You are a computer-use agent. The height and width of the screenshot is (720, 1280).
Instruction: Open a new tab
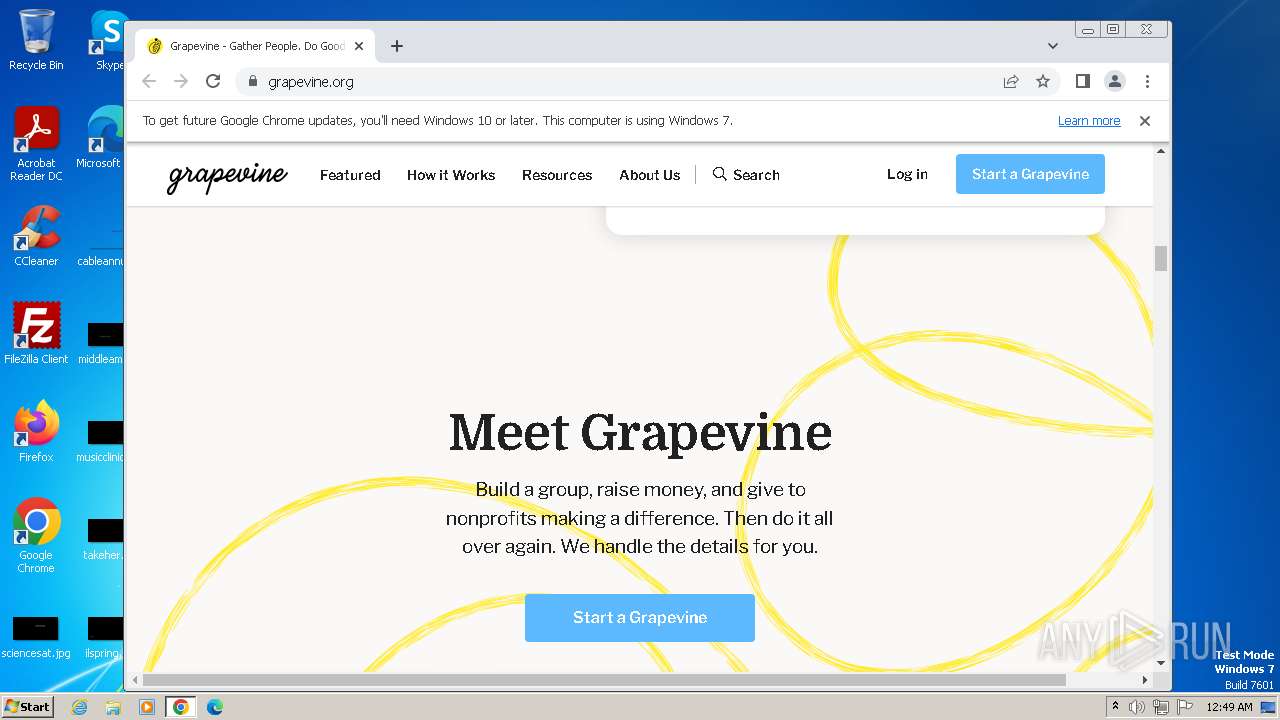coord(397,46)
